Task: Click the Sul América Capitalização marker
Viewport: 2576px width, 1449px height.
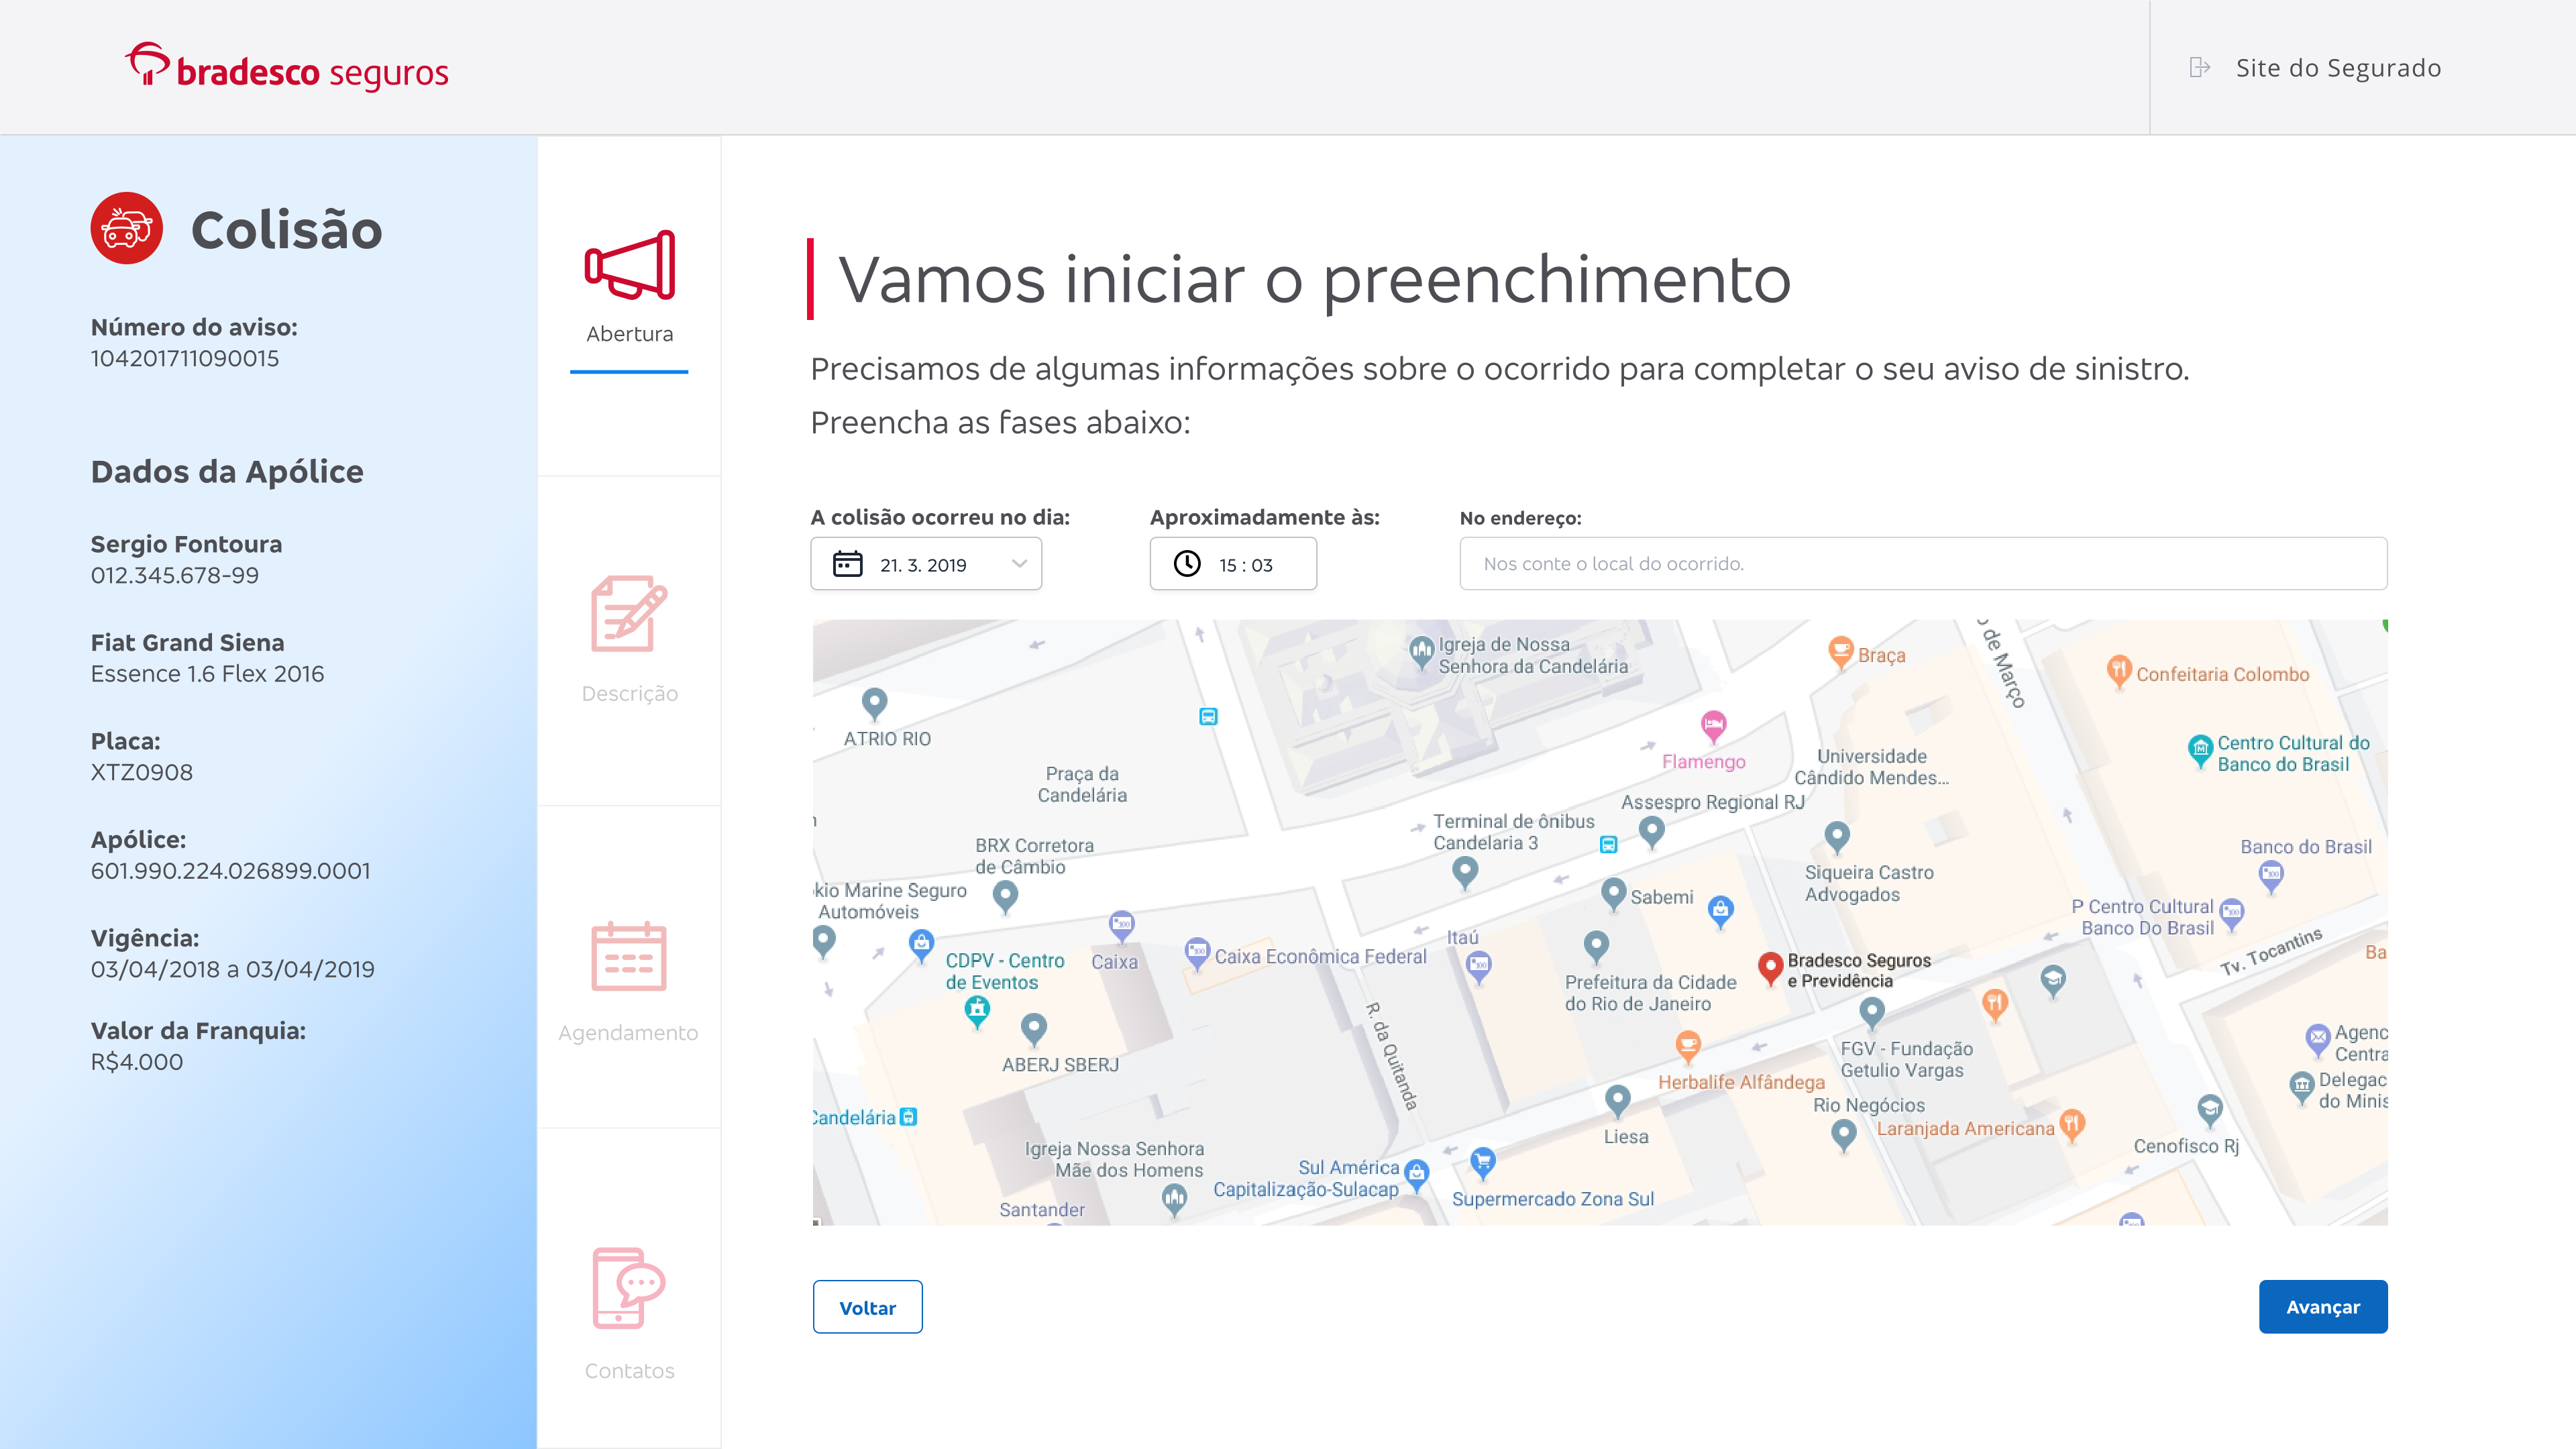Action: click(x=1416, y=1175)
